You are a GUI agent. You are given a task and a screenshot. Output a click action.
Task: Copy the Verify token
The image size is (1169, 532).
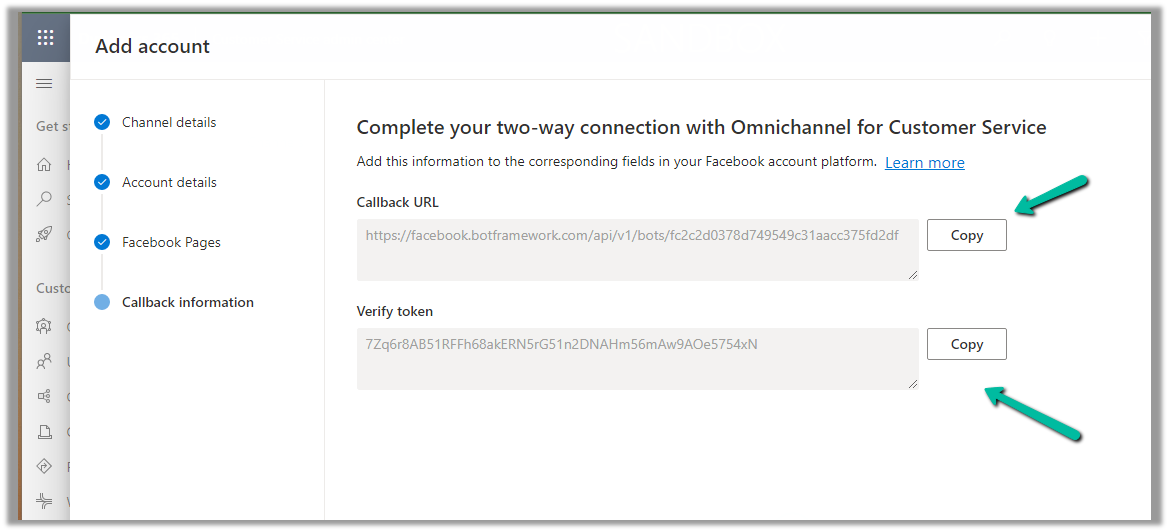966,344
